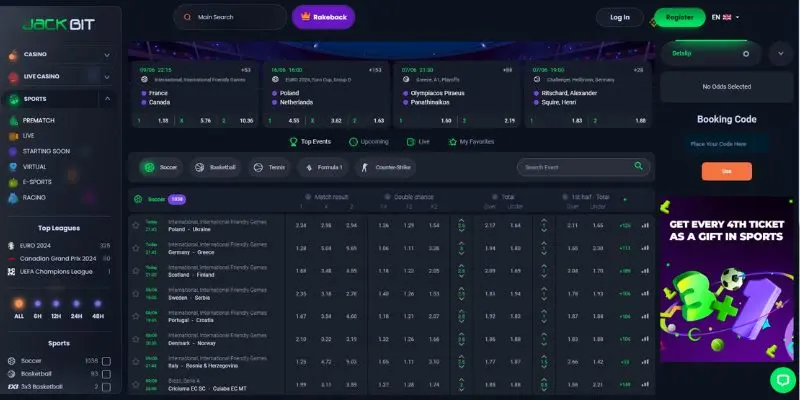
Task: Switch to the Top Events tab
Action: point(310,142)
